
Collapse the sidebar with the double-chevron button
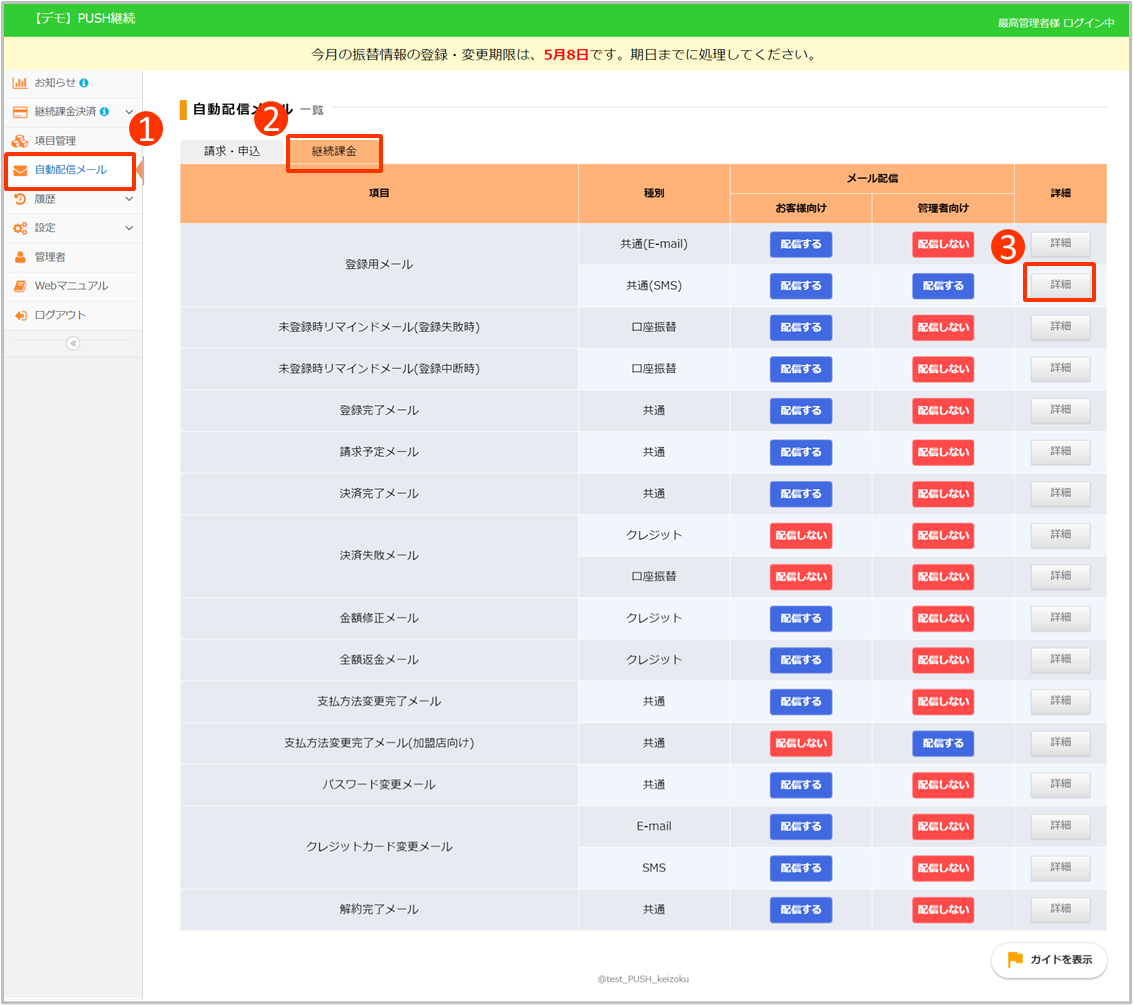pos(72,343)
